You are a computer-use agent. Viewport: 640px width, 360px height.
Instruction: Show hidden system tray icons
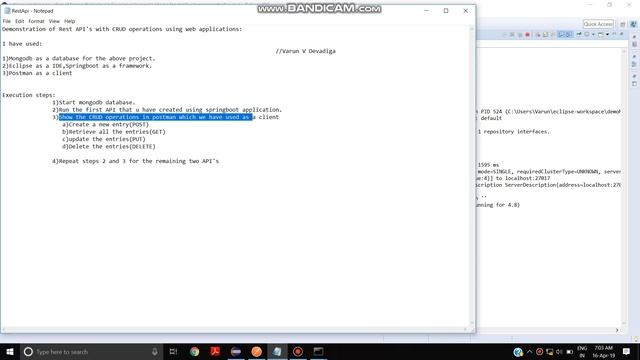[x=529, y=352]
